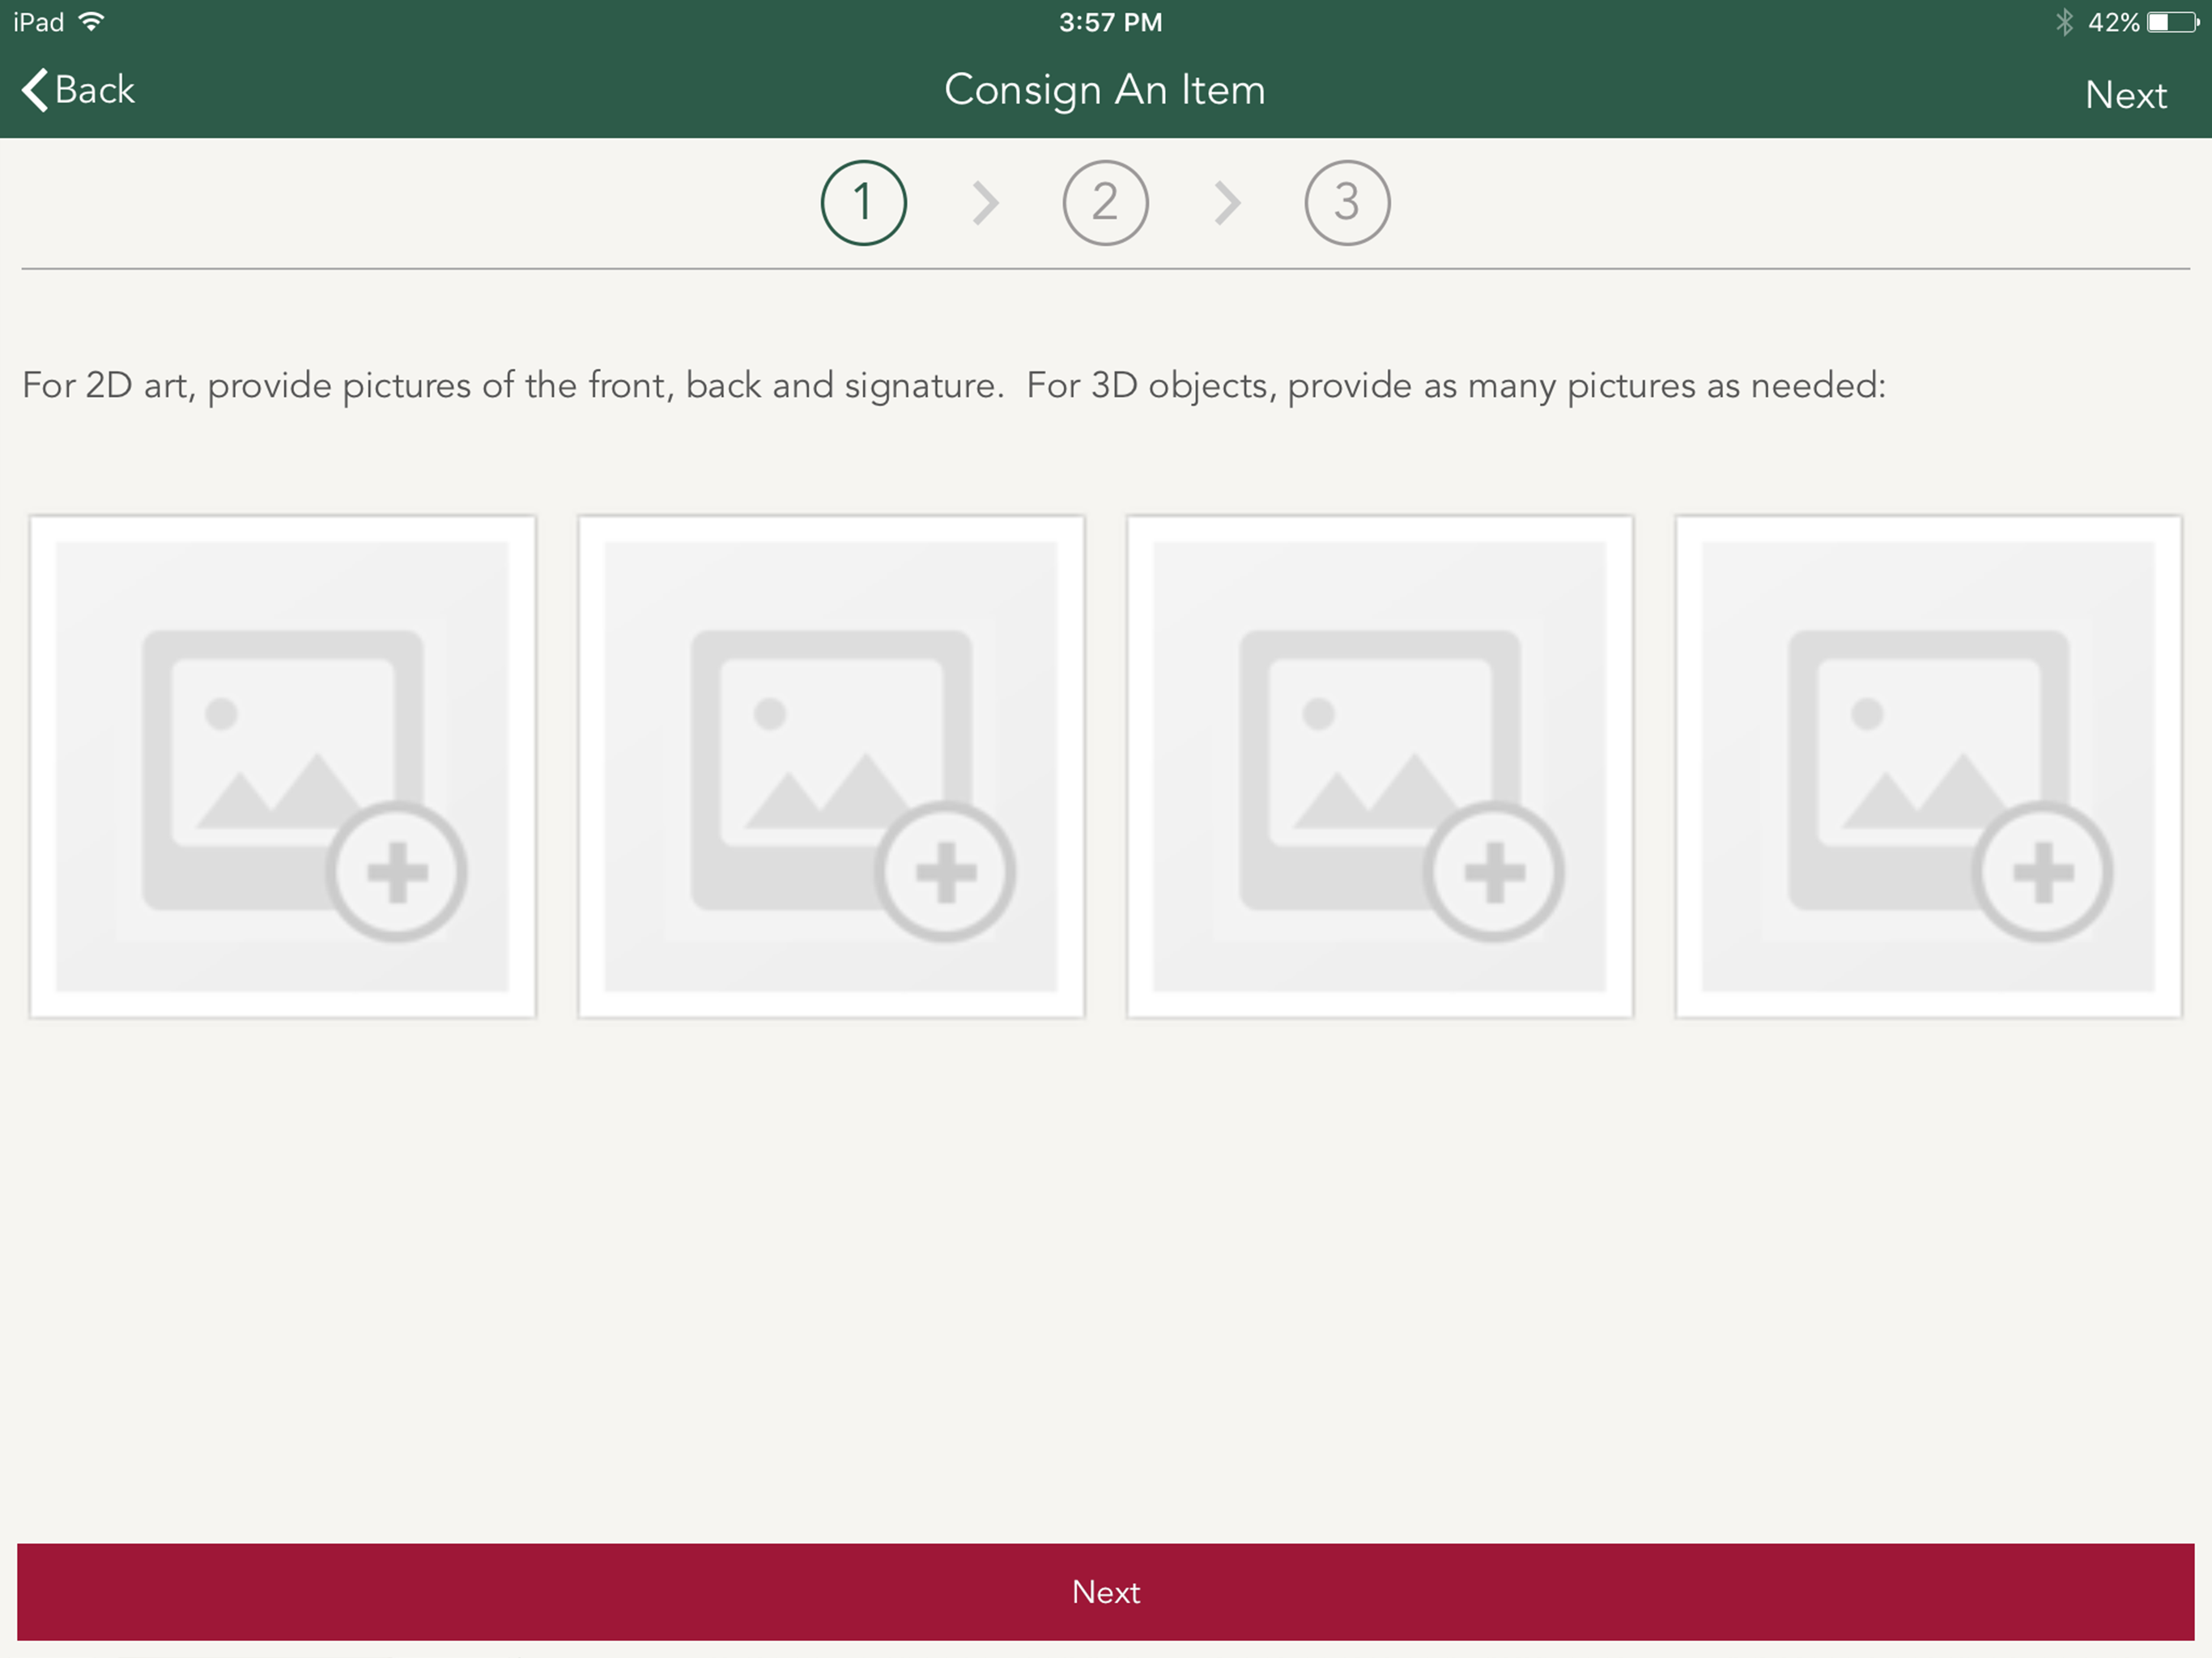This screenshot has height=1658, width=2212.
Task: Tap the 3:57 PM clock
Action: [x=1110, y=22]
